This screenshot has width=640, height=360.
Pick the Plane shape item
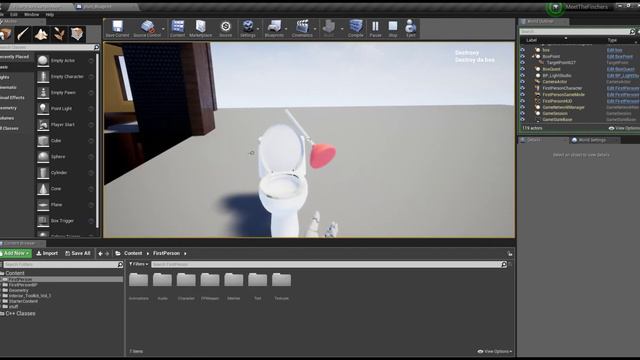pos(65,204)
